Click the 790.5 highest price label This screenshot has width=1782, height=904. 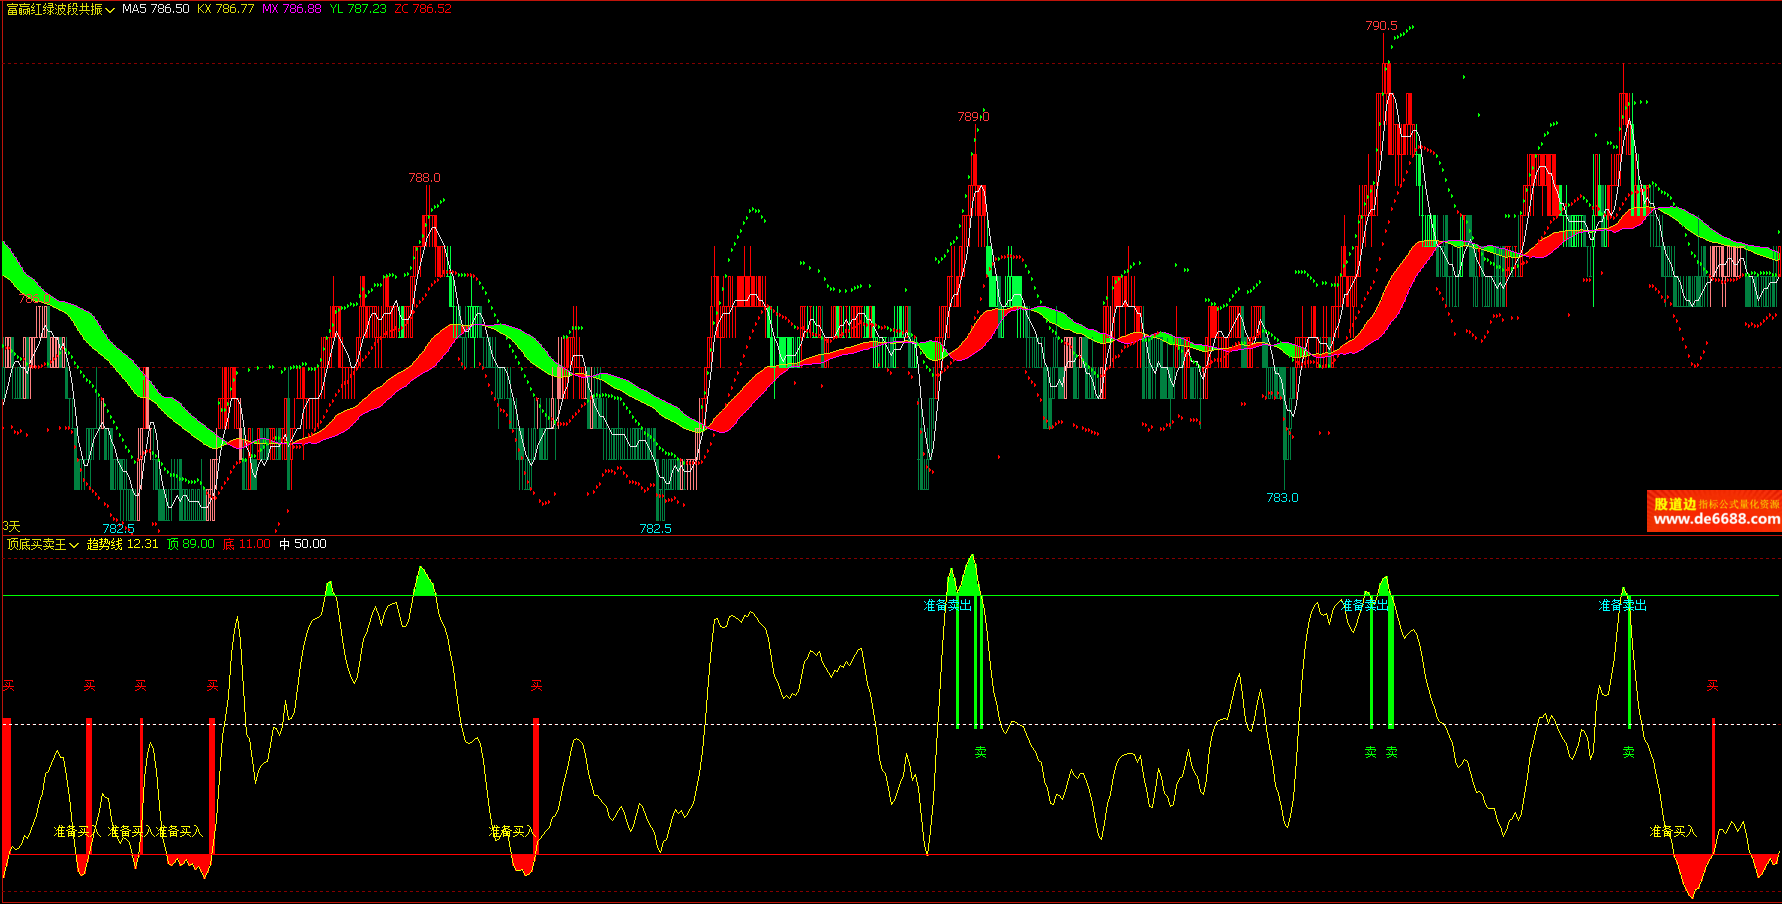click(1381, 26)
